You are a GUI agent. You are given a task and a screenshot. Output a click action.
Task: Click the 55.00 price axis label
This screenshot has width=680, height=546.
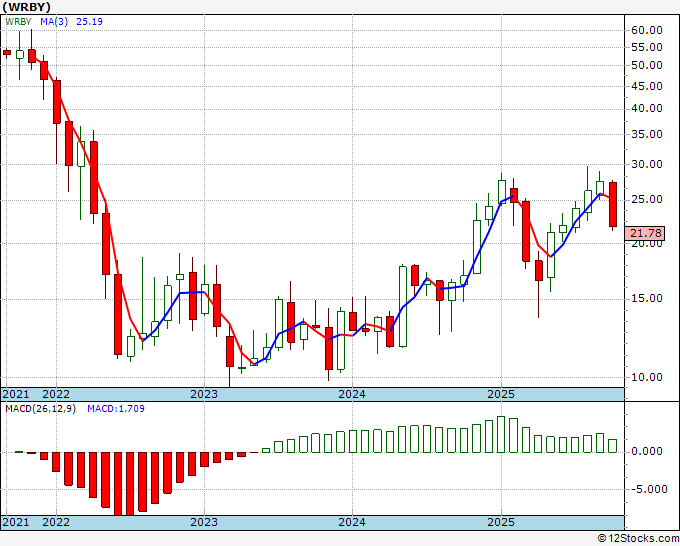647,47
